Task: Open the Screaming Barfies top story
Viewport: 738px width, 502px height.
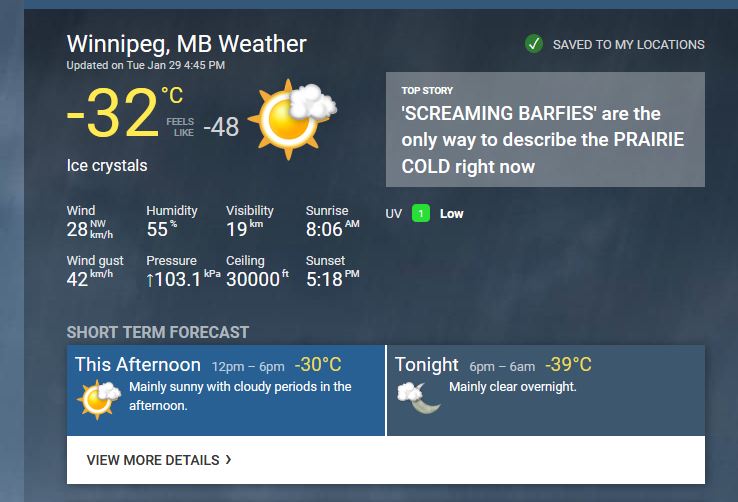Action: (545, 129)
